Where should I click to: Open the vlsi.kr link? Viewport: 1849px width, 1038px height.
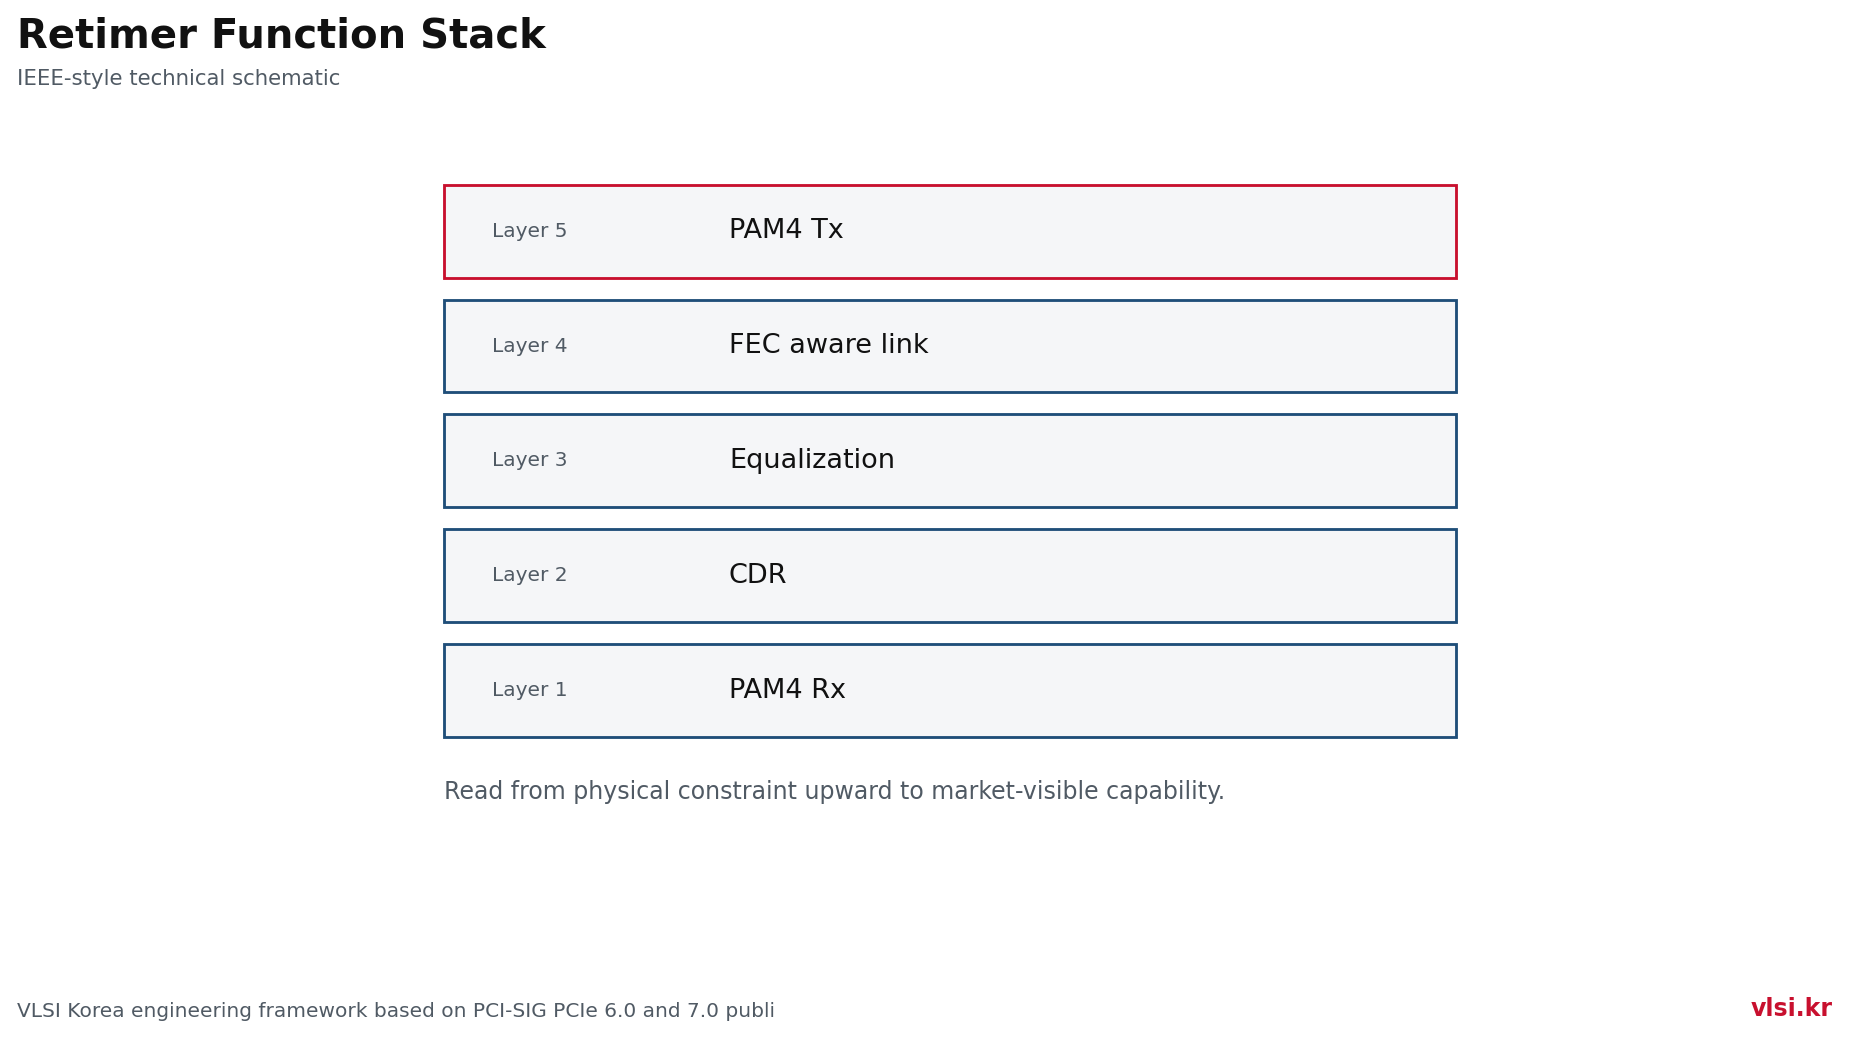pos(1791,1009)
